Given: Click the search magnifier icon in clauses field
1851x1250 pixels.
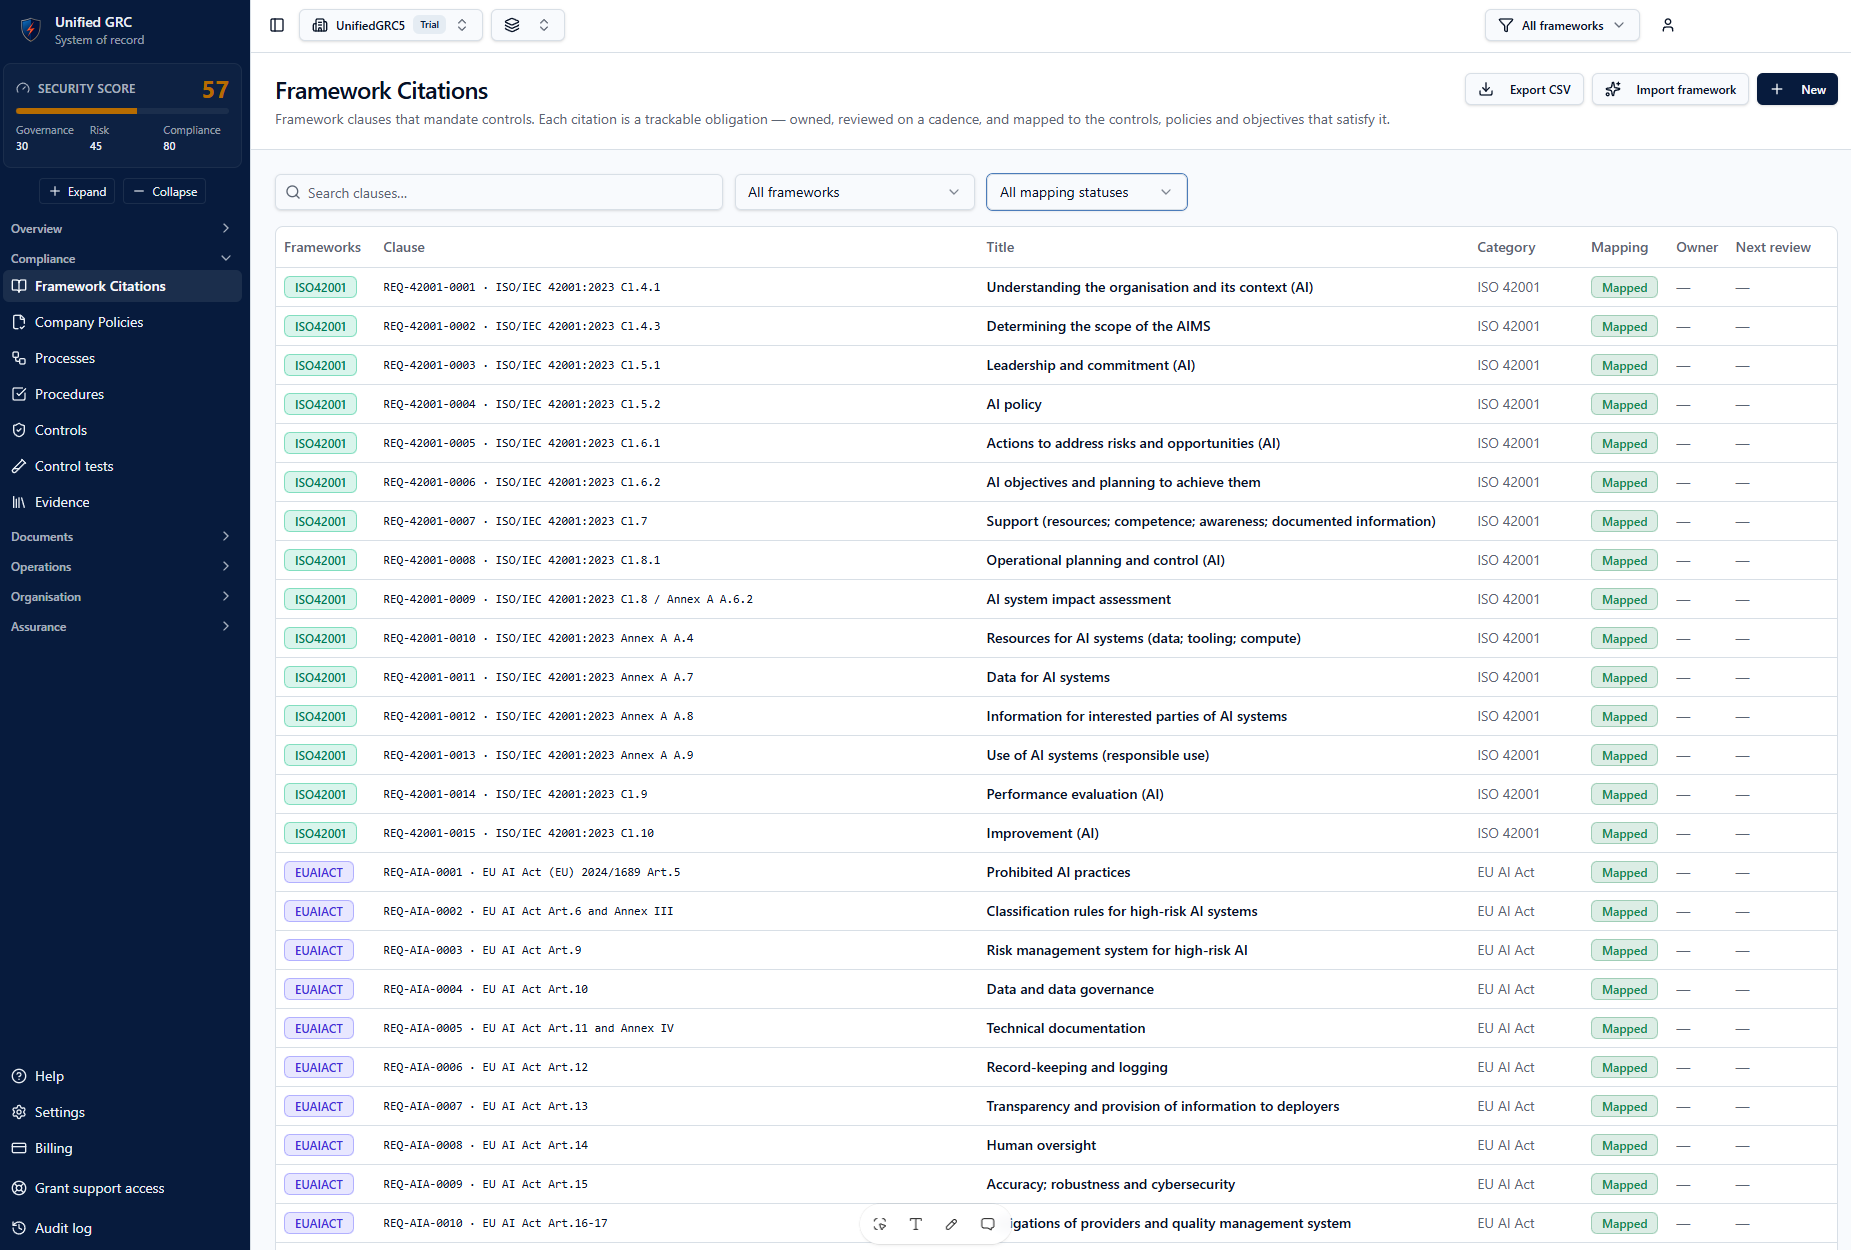Looking at the screenshot, I should 293,192.
